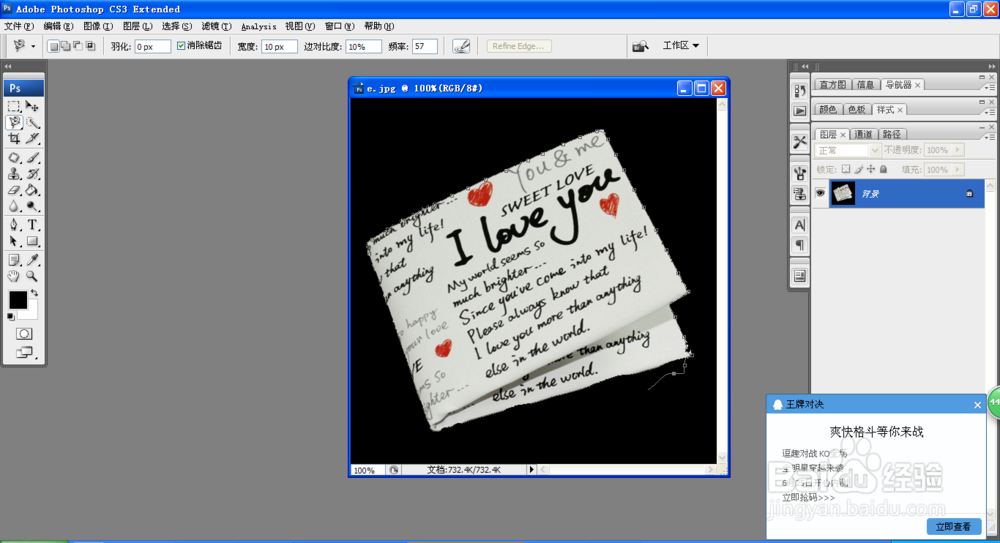Toggle lock transparent pixels in Layers panel
The width and height of the screenshot is (1000, 543).
click(846, 169)
